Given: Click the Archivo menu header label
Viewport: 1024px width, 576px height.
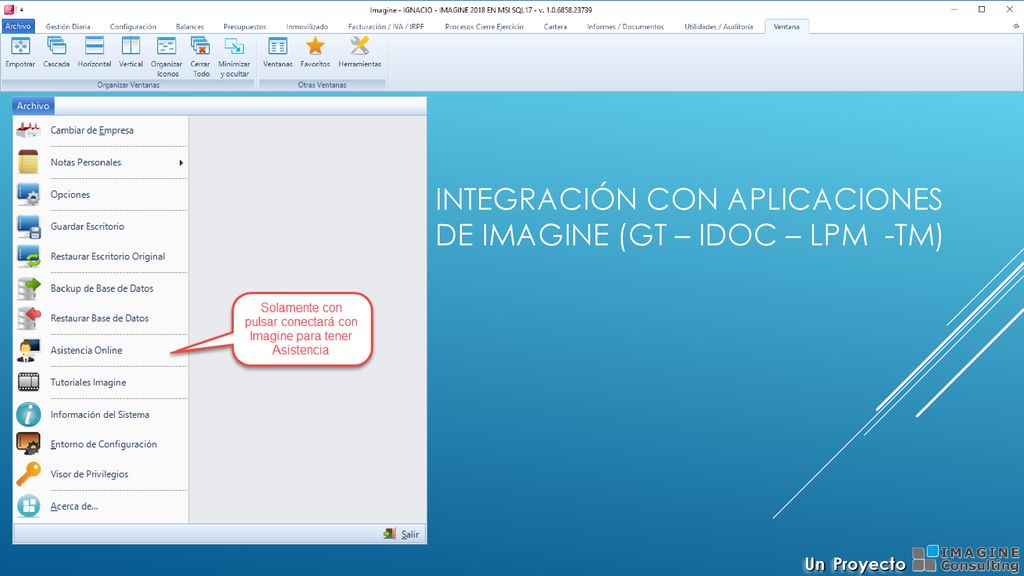Looking at the screenshot, I should point(33,105).
